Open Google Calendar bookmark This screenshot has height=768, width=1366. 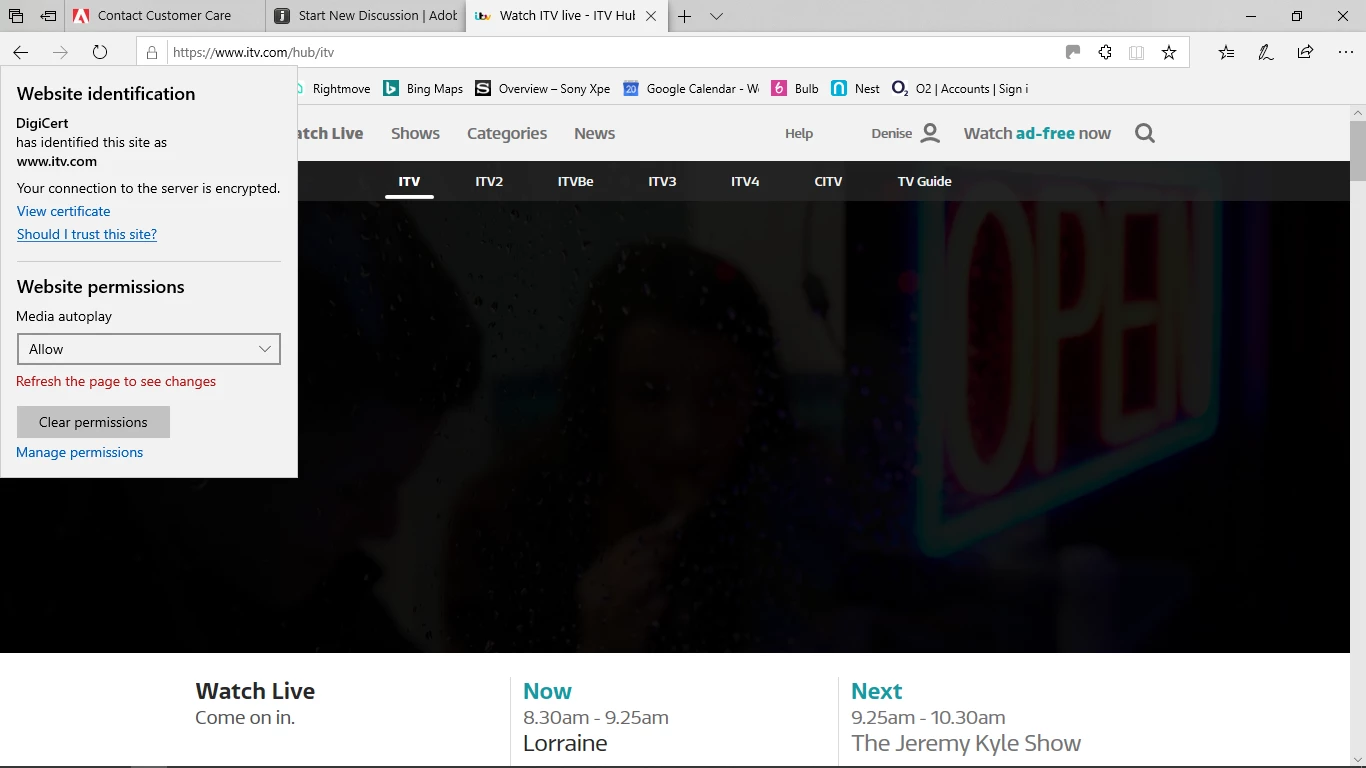coord(691,89)
